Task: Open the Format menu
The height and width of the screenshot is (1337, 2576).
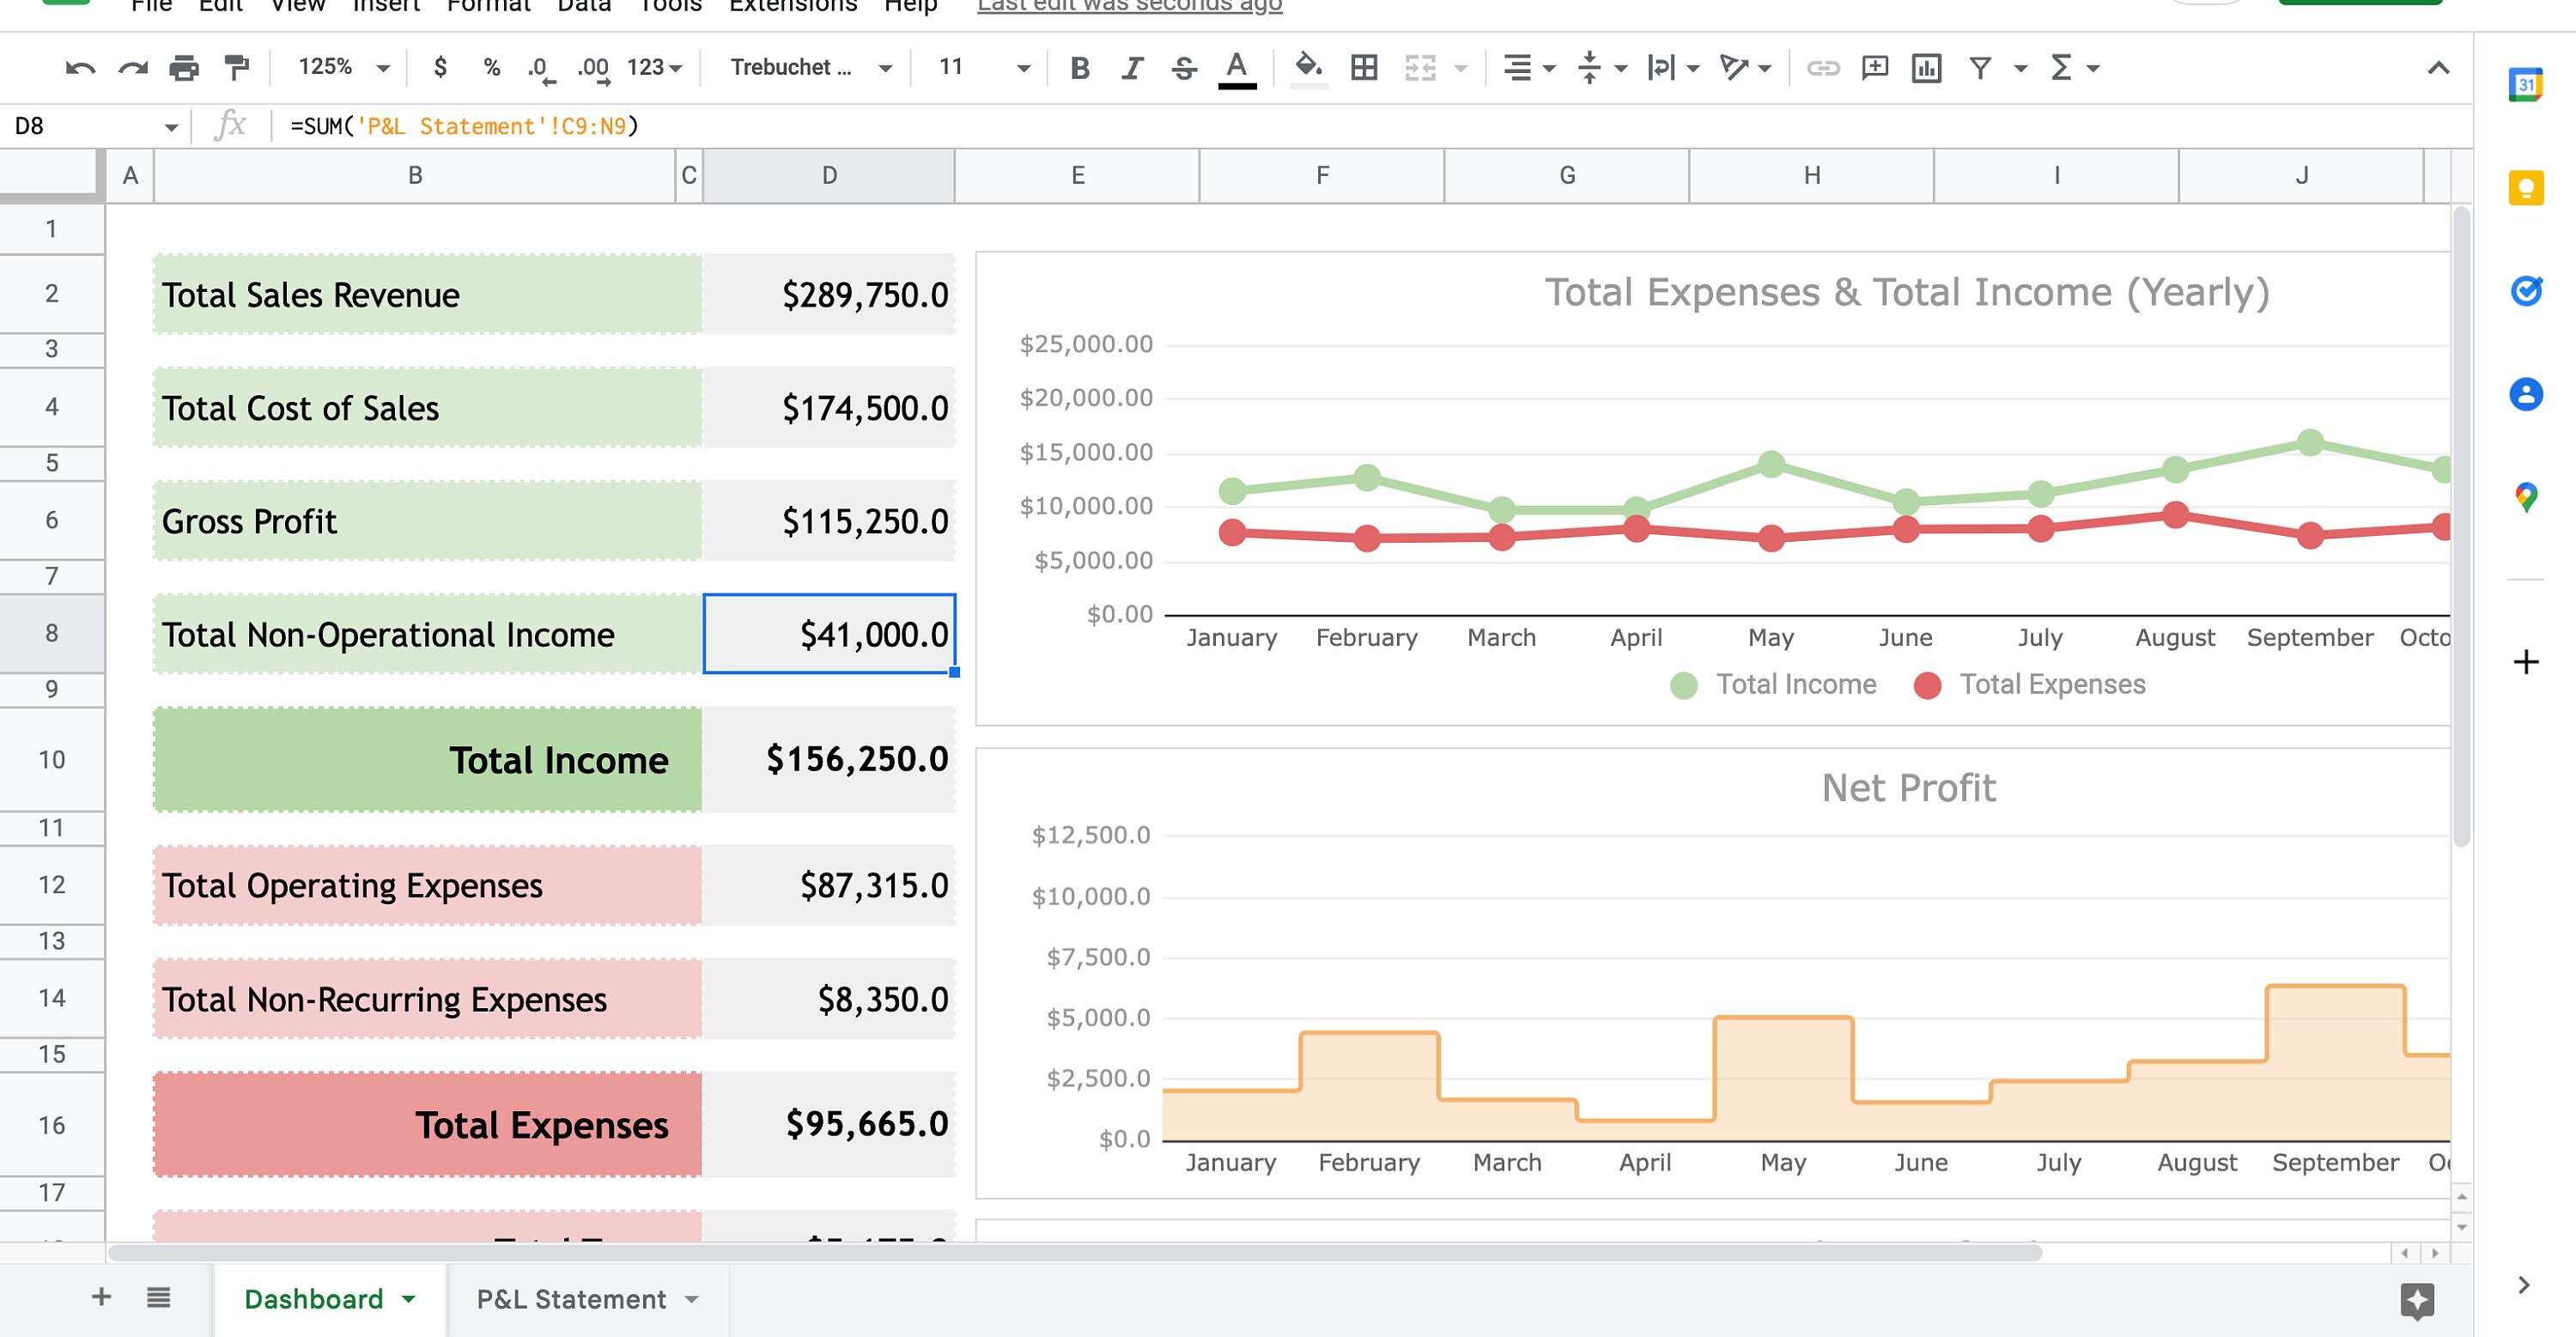Action: [488, 7]
